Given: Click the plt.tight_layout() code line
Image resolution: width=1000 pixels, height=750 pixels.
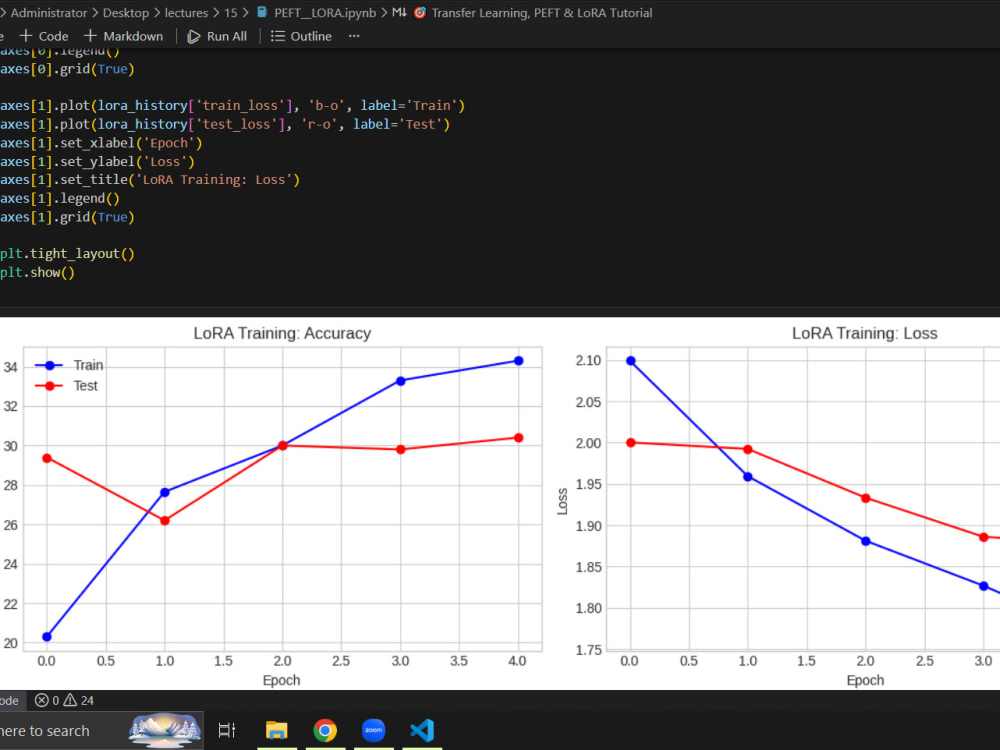Looking at the screenshot, I should [68, 254].
